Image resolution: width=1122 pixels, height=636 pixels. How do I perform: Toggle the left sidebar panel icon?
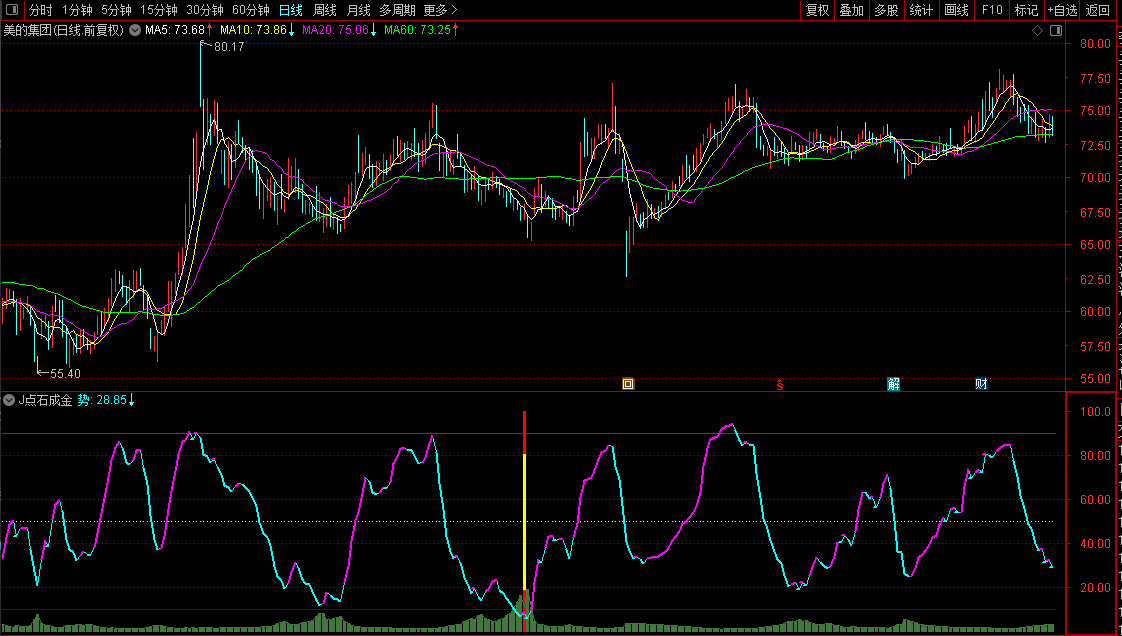pos(11,10)
